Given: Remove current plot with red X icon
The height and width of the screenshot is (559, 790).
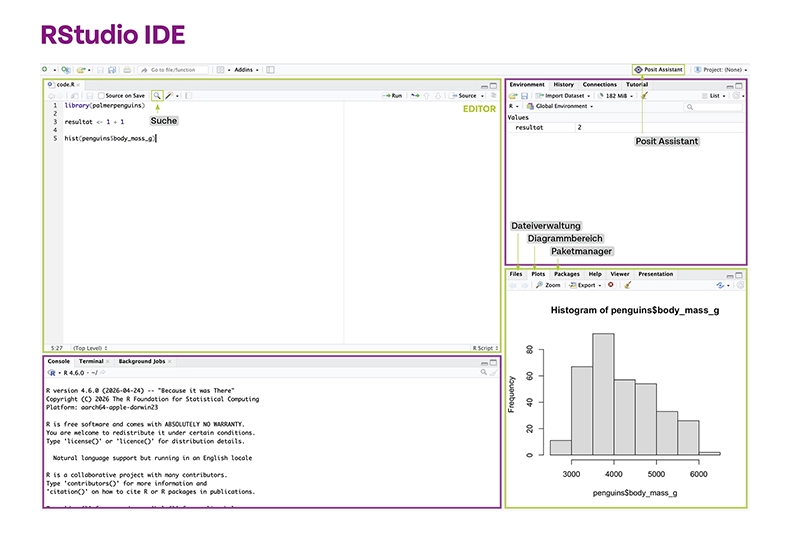Looking at the screenshot, I should pyautogui.click(x=611, y=285).
